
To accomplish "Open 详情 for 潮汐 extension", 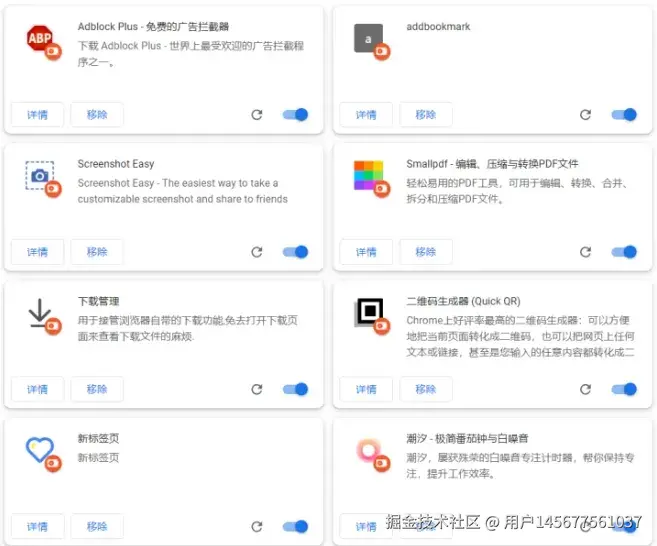I will tap(366, 526).
